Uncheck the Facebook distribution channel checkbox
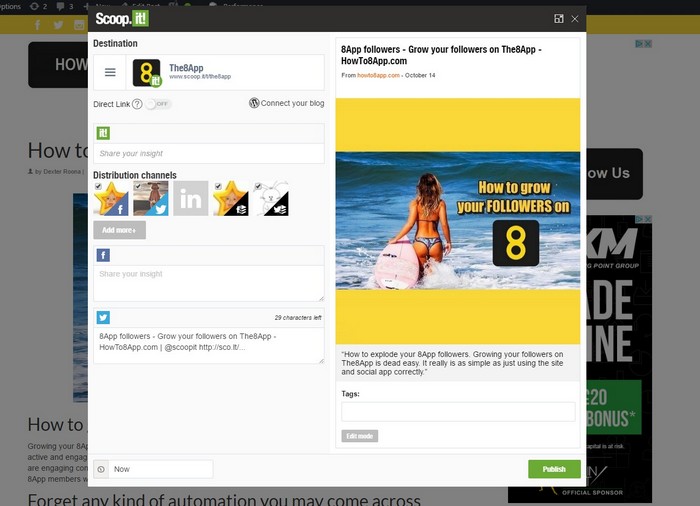Image resolution: width=700 pixels, height=506 pixels. pyautogui.click(x=98, y=186)
